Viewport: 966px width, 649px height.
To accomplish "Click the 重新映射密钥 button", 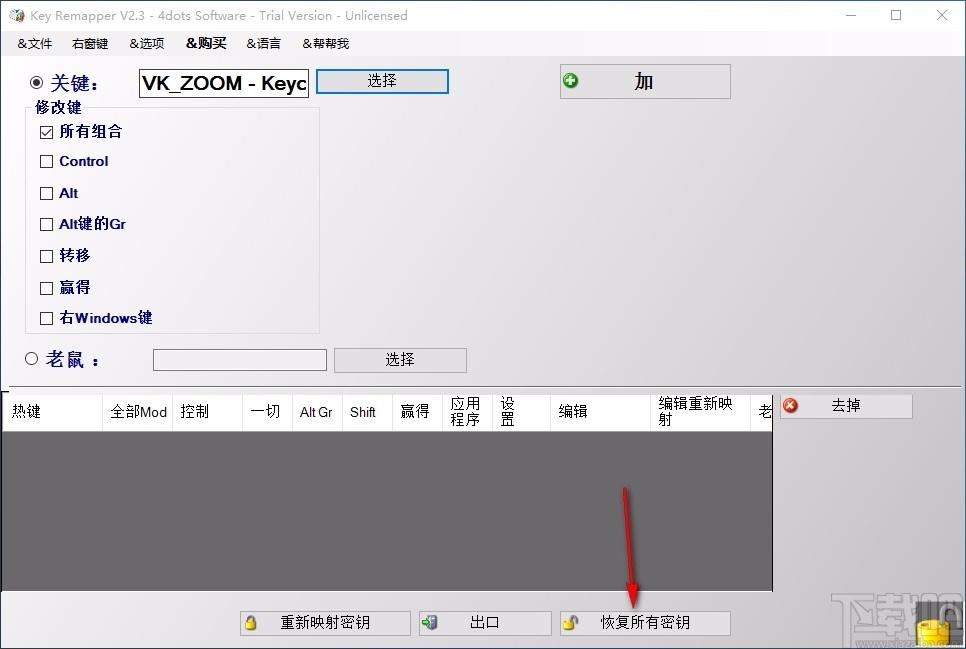I will (325, 623).
